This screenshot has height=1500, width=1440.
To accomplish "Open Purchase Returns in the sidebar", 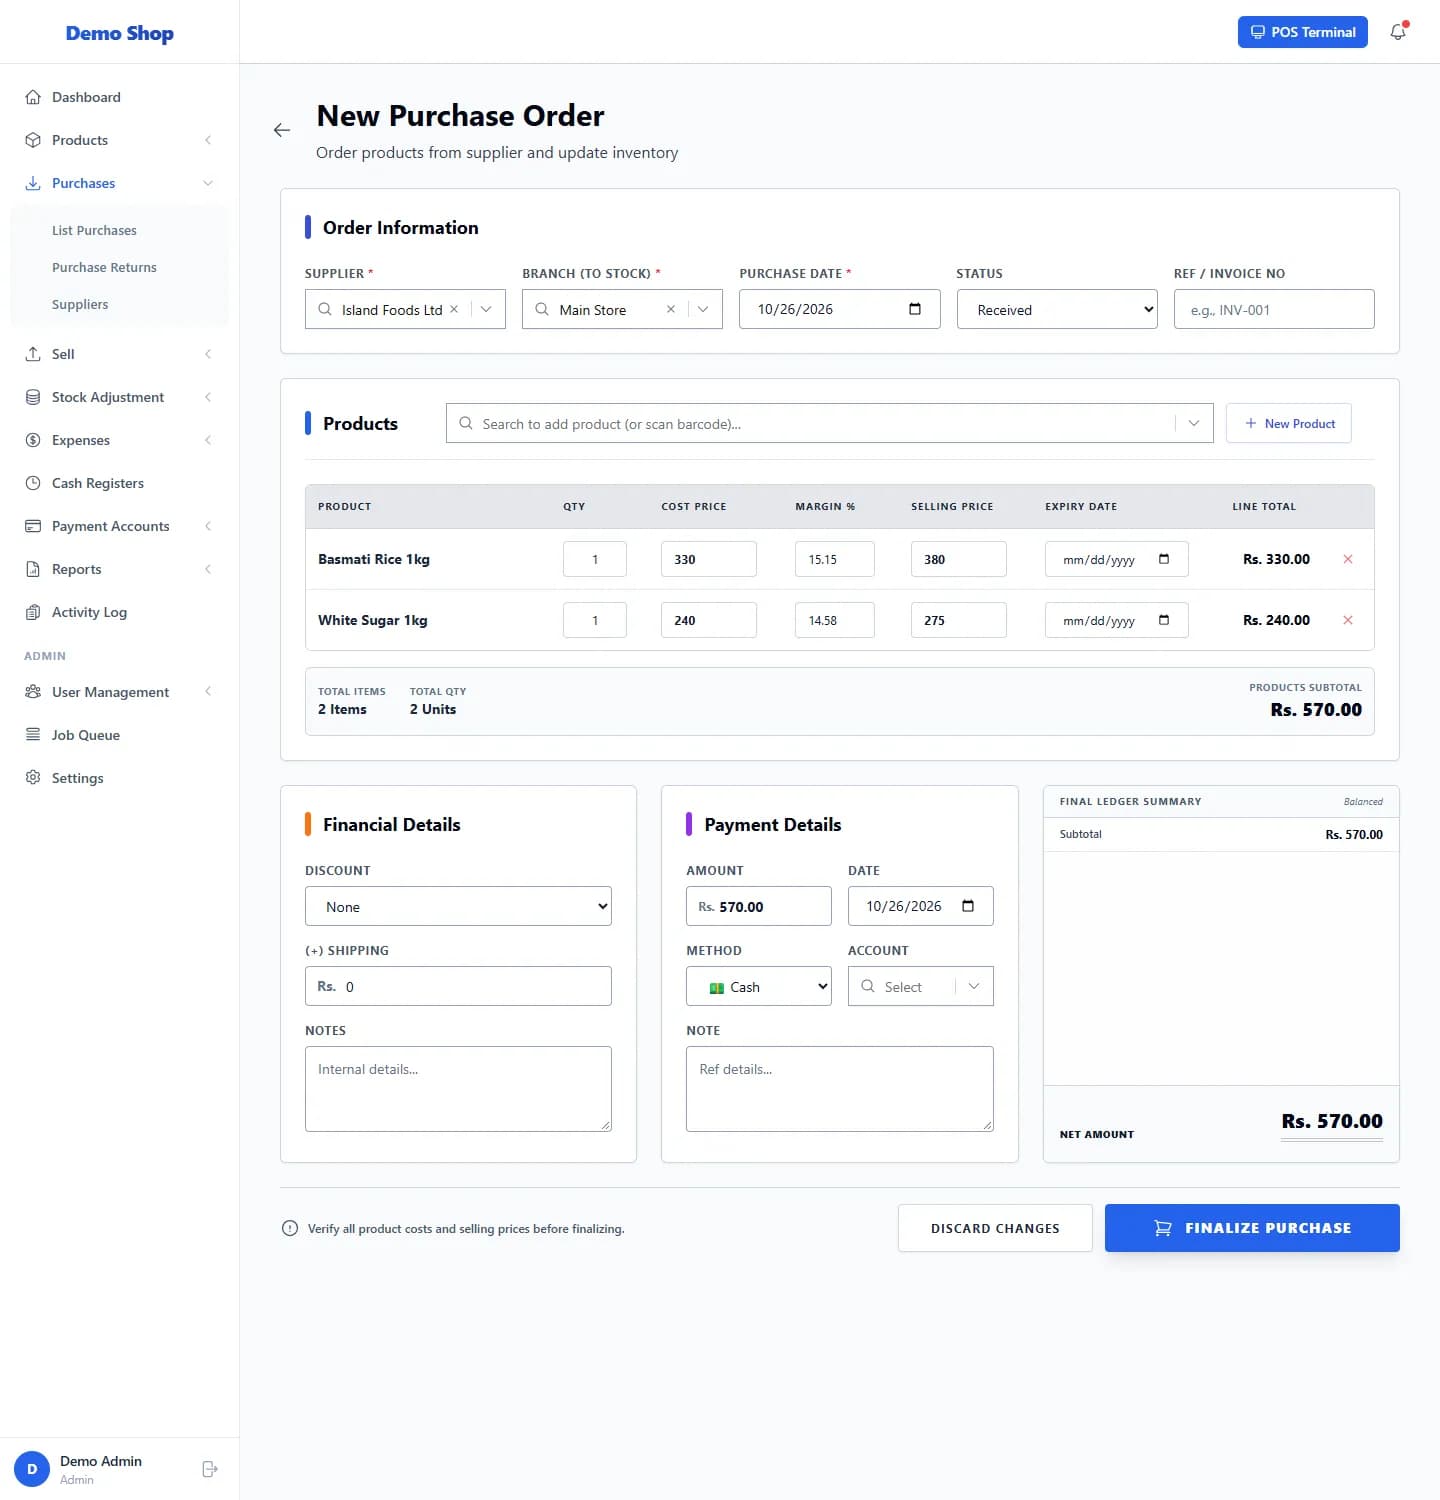I will pos(104,267).
